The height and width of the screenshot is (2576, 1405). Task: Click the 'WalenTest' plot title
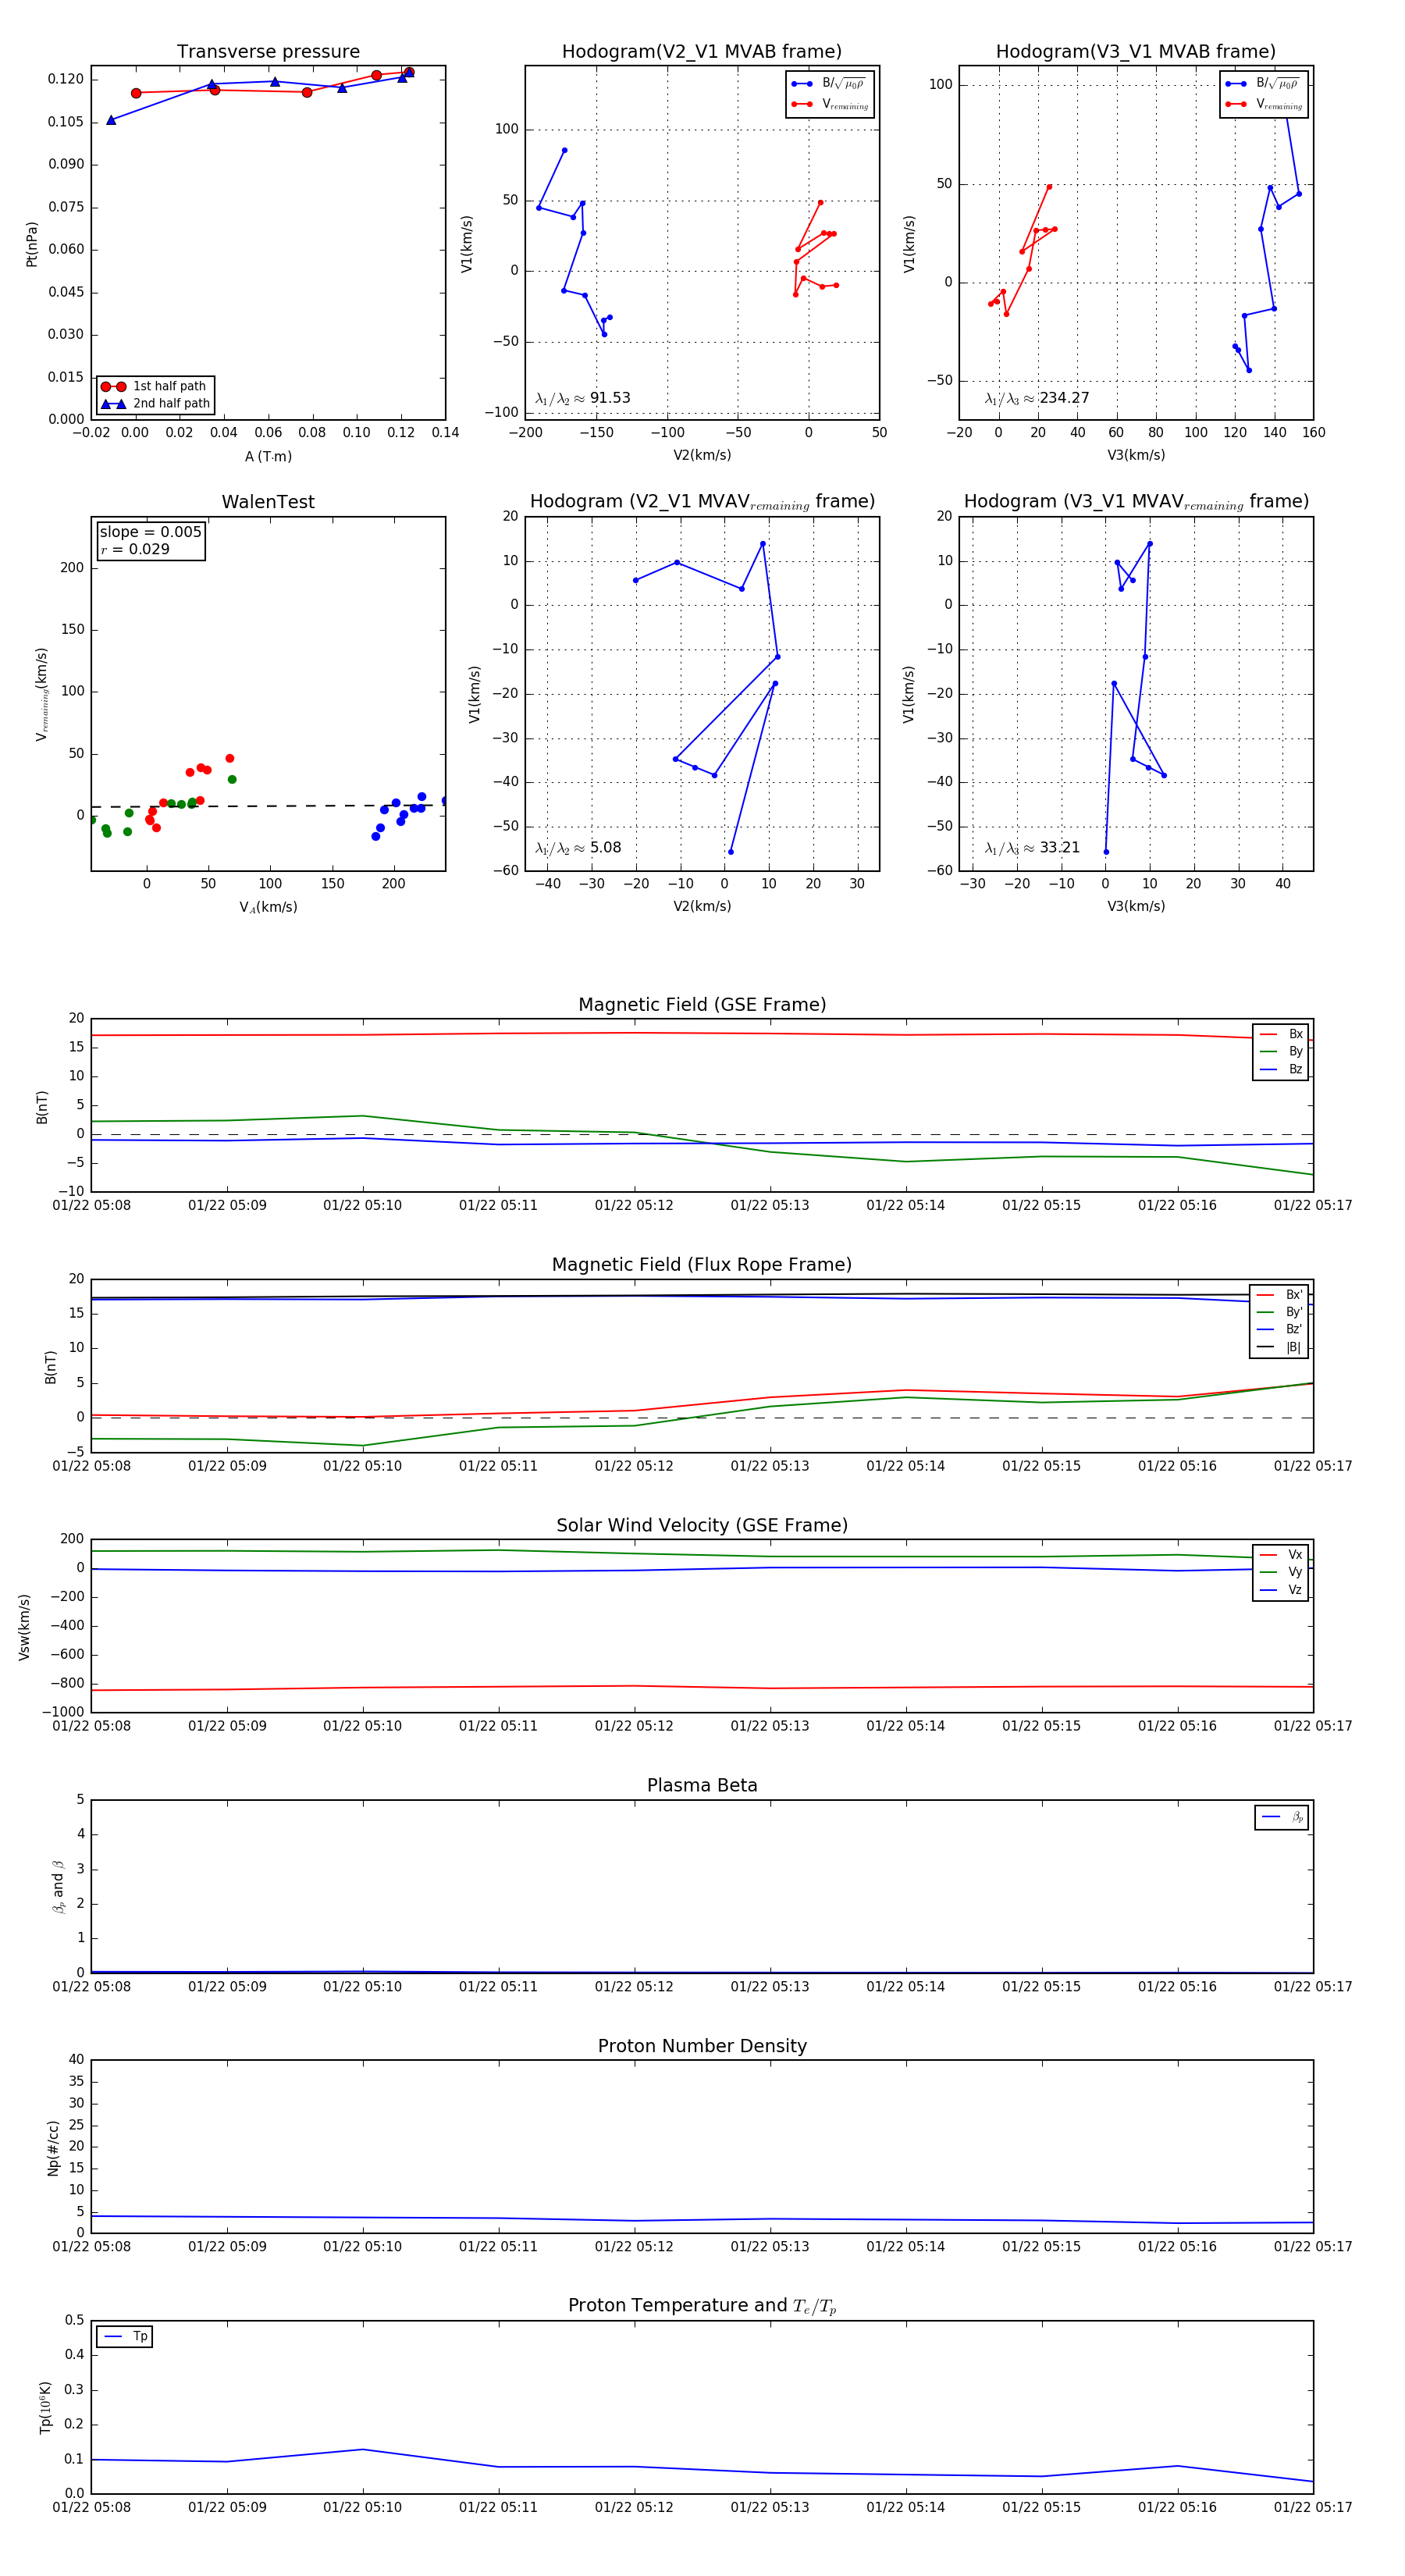click(x=268, y=502)
